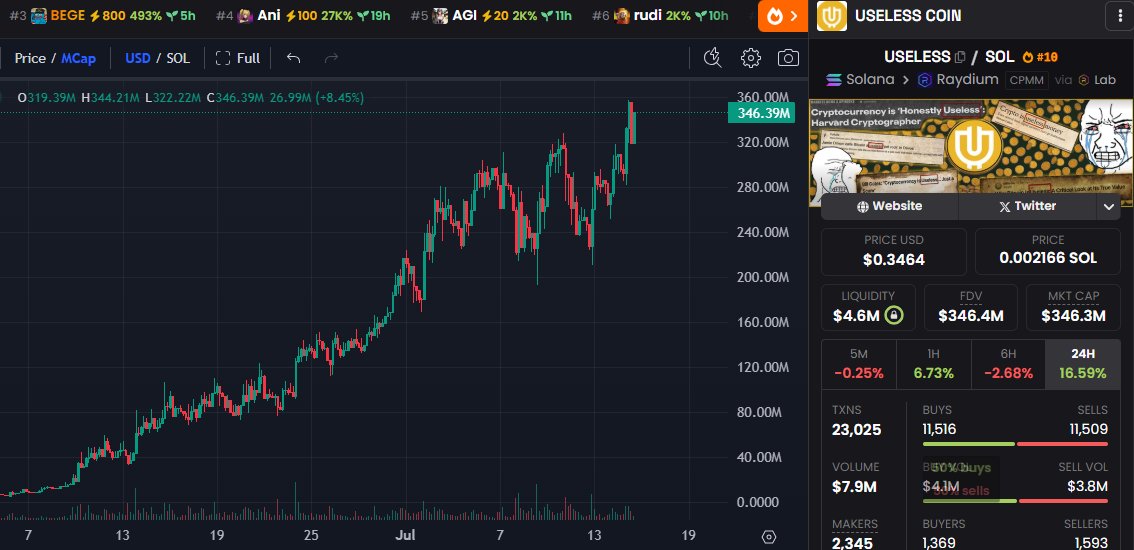The image size is (1134, 550).
Task: Open the three-dot menu beside USELESS COIN
Action: tap(1120, 16)
